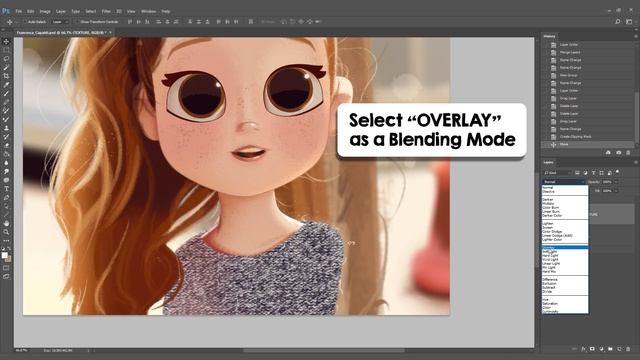The height and width of the screenshot is (360, 640).
Task: Click the Change Screen Mode icon
Action: pos(6,276)
